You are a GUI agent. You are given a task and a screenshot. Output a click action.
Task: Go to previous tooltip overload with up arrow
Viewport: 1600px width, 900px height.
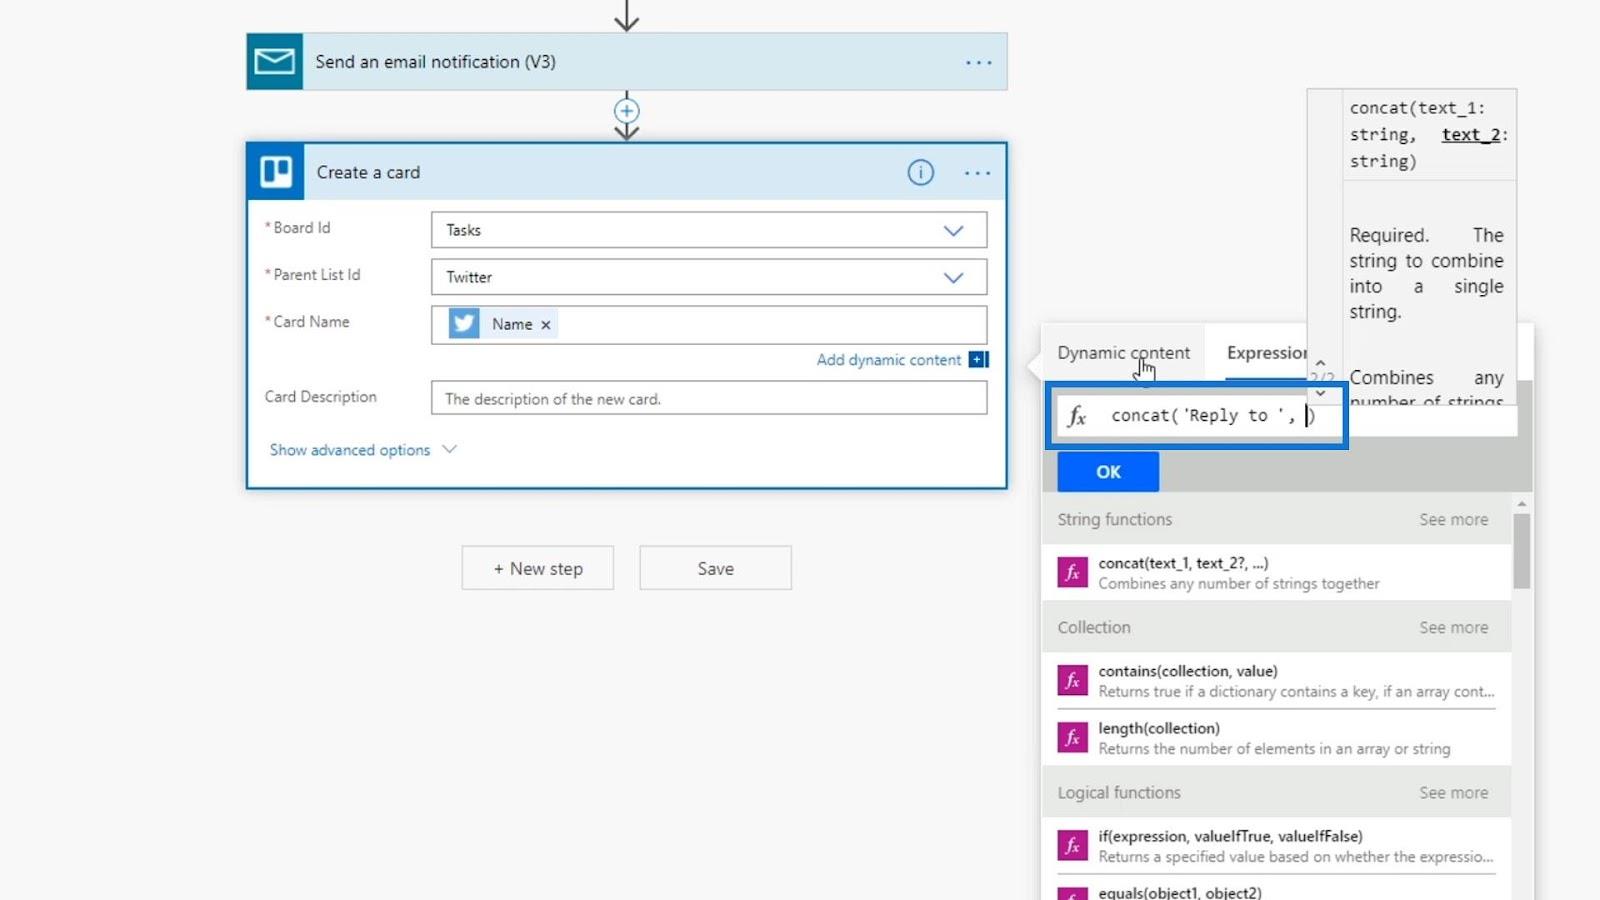1320,363
